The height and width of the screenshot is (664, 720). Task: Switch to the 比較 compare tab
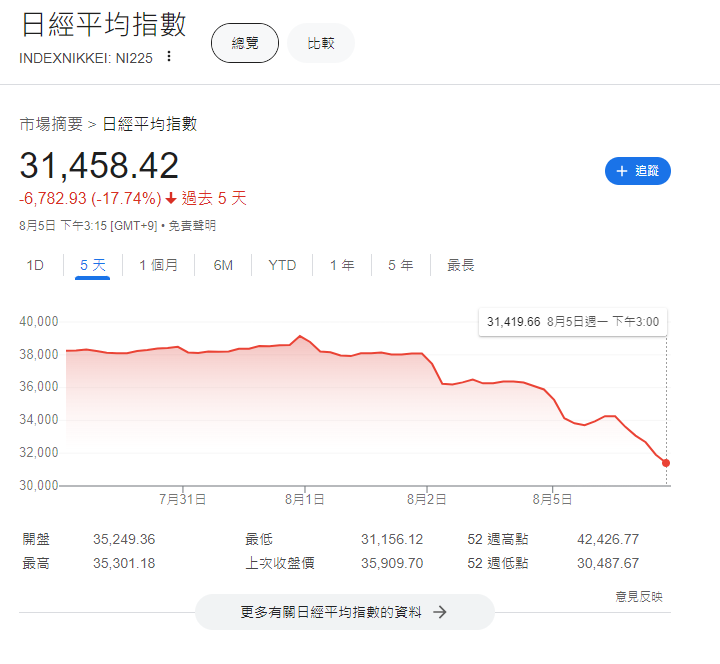tap(321, 43)
